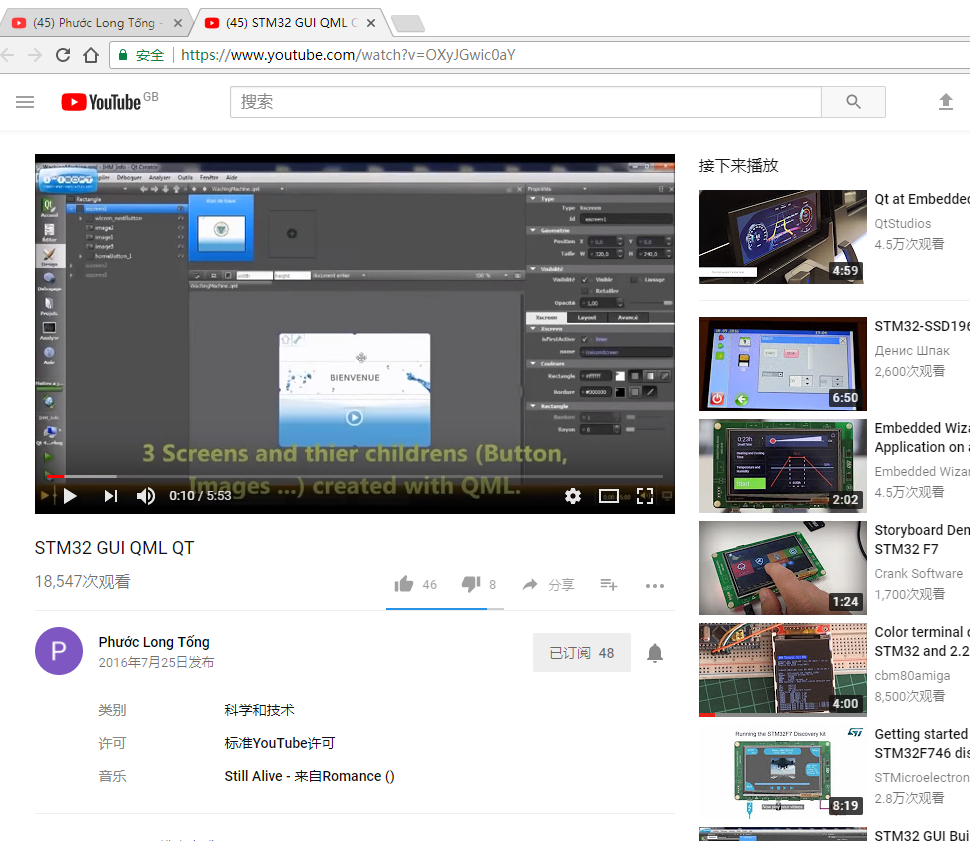This screenshot has height=841, width=970.
Task: Open the channel avatar P
Action: coord(59,651)
